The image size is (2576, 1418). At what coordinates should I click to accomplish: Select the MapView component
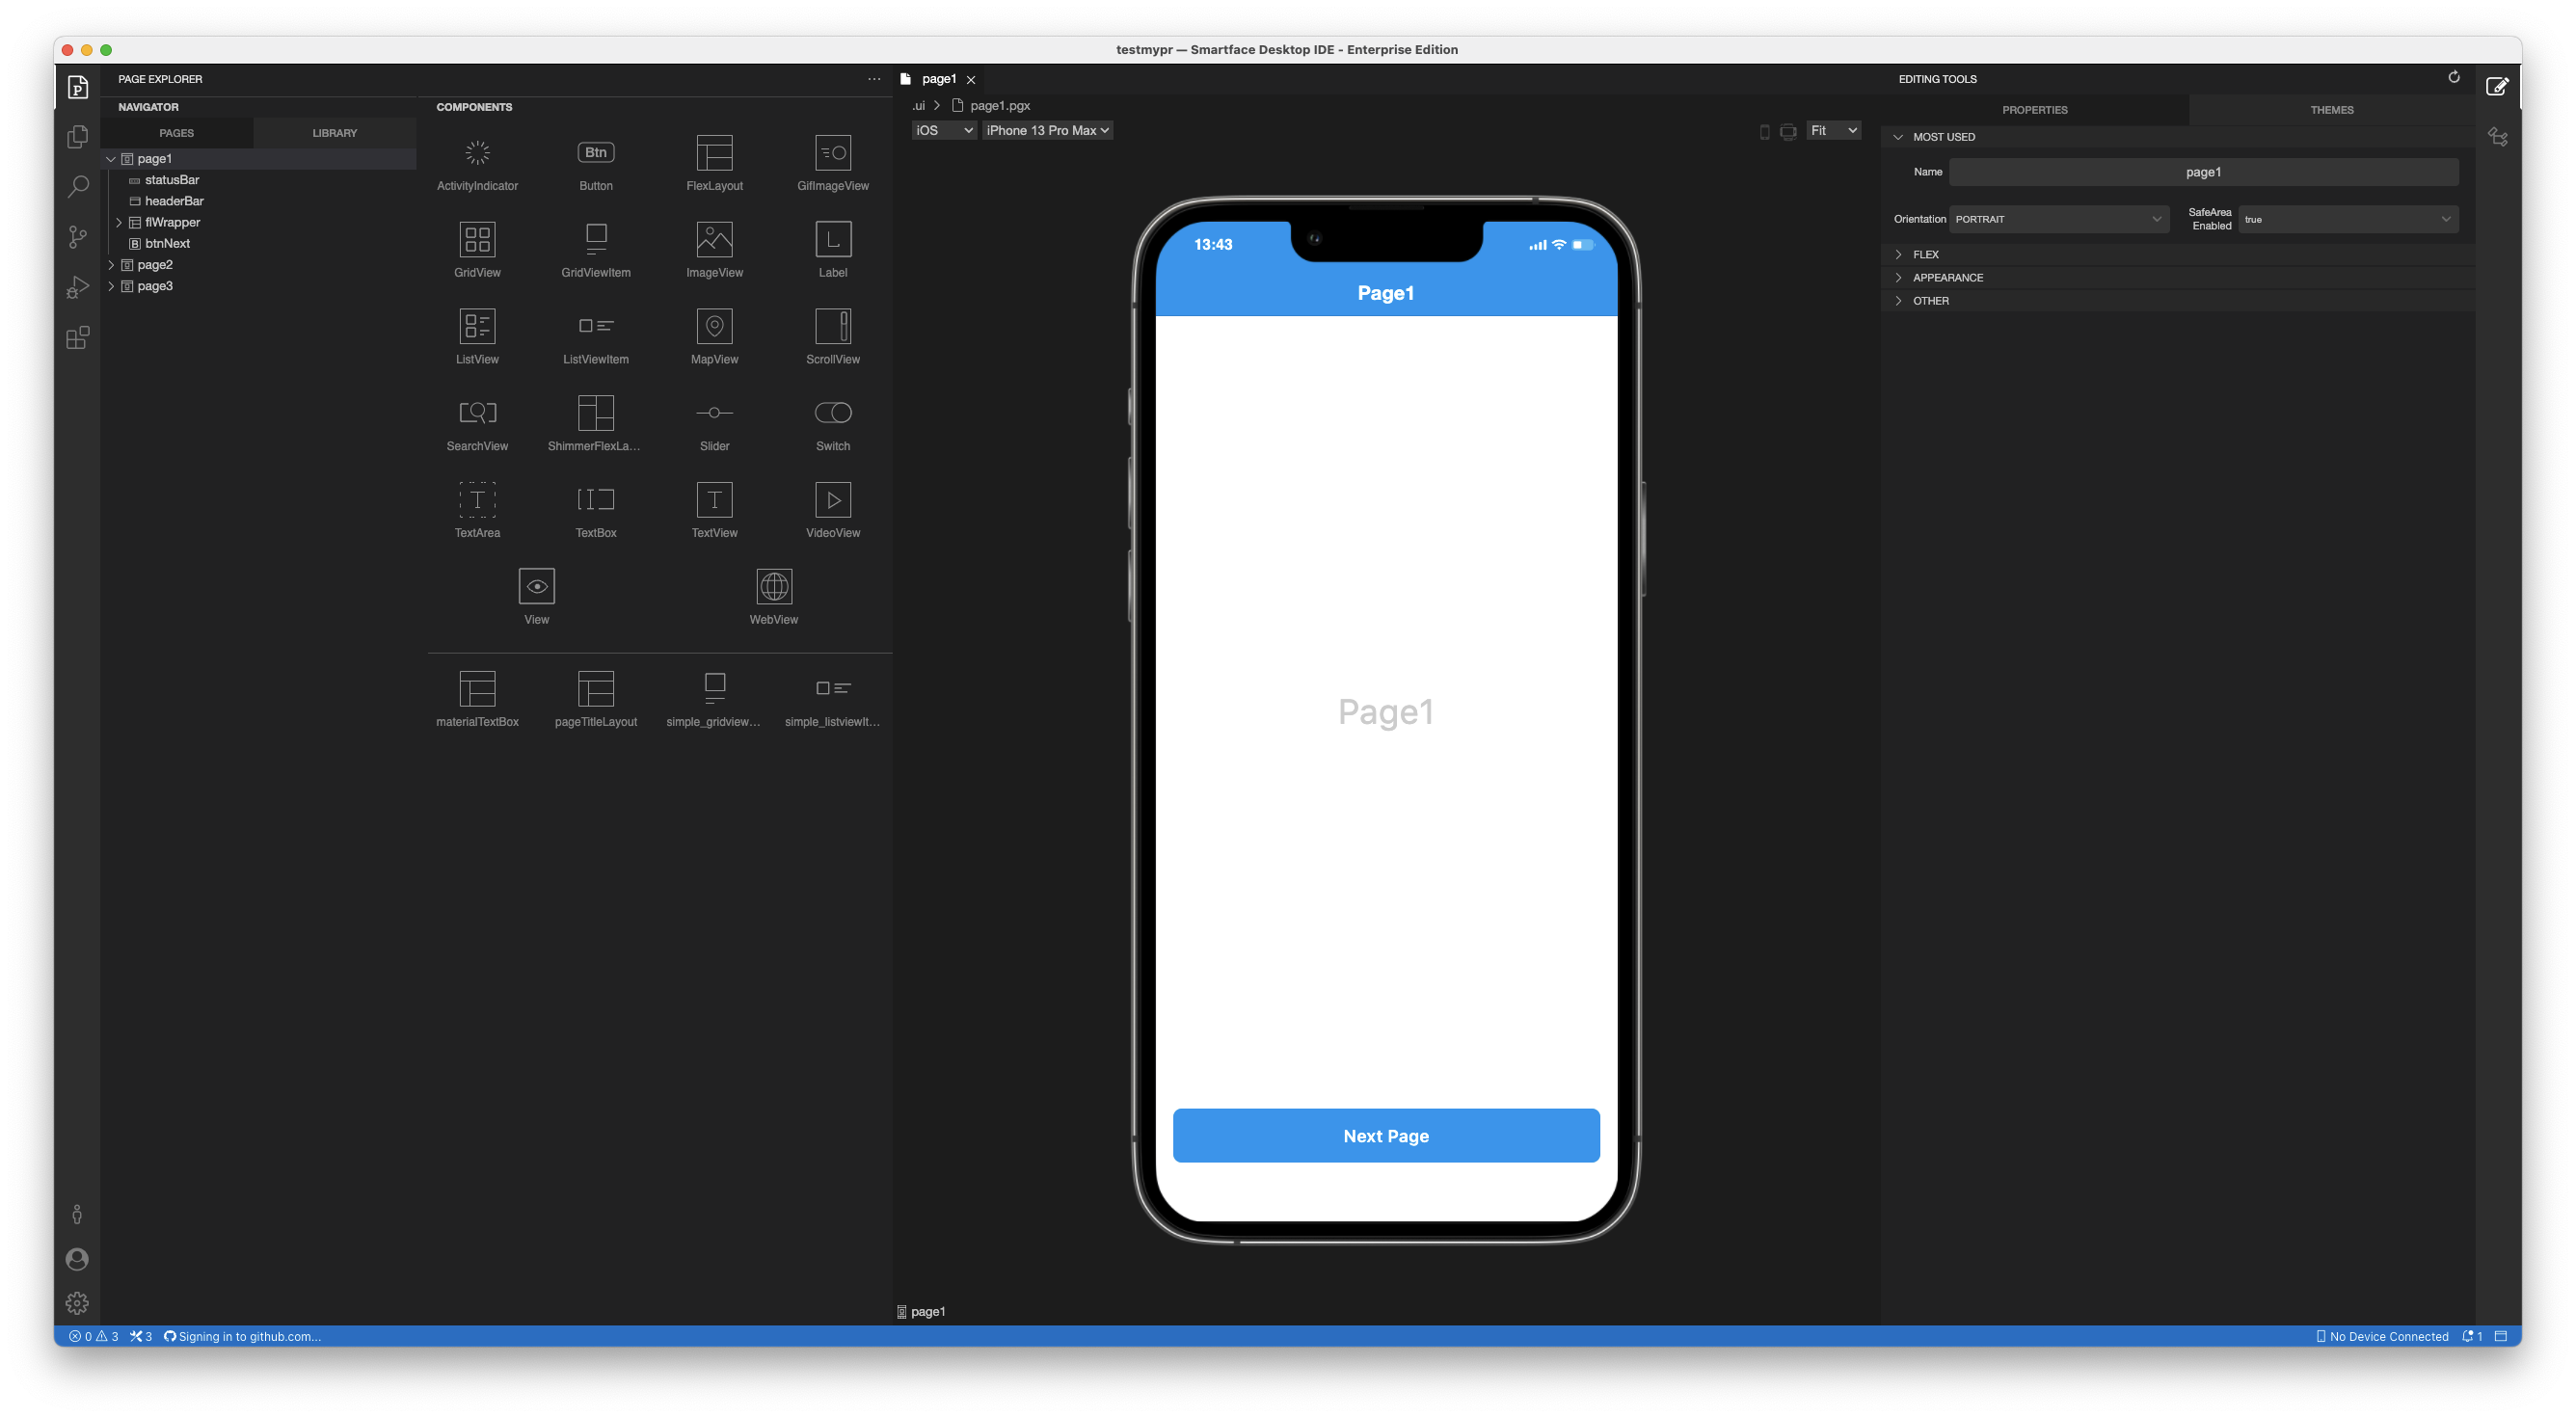point(714,337)
